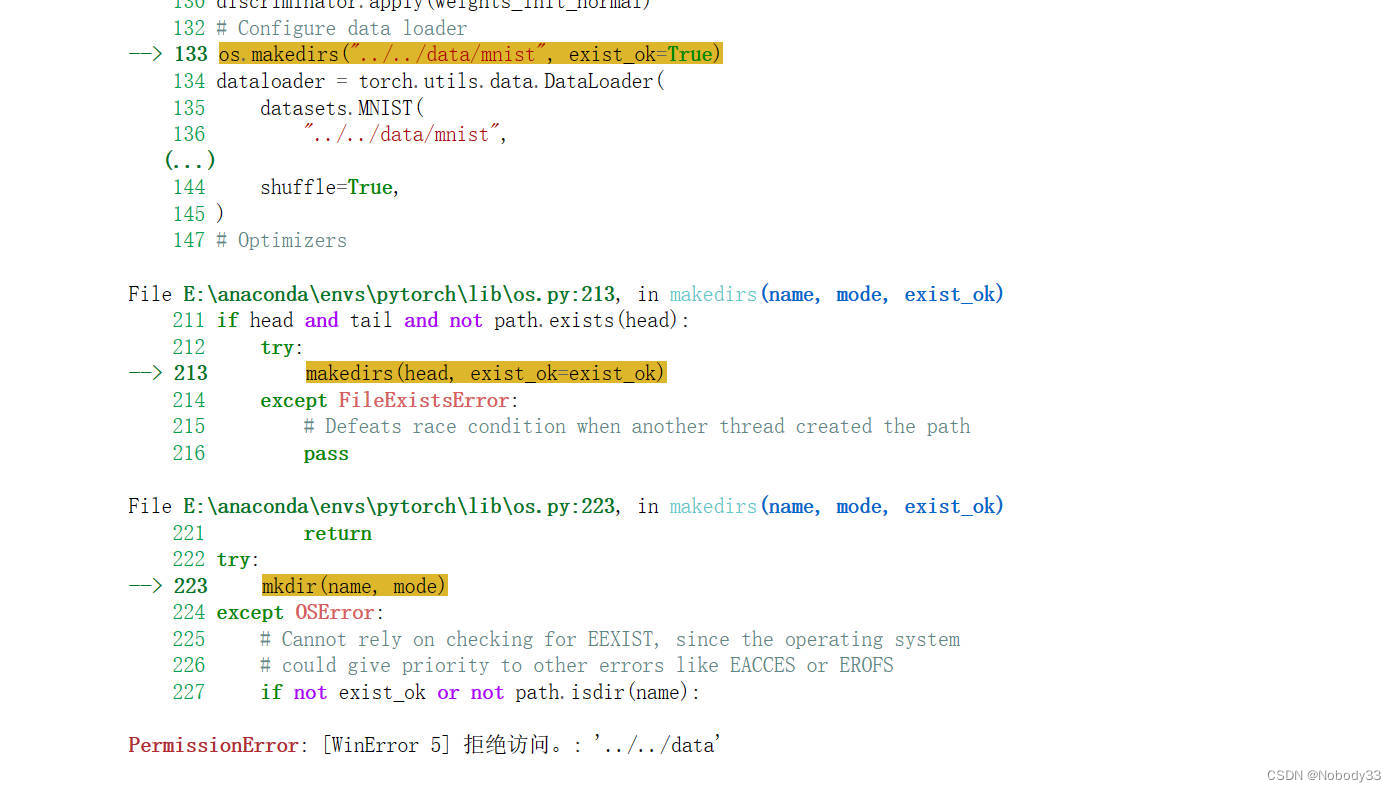The height and width of the screenshot is (792, 1396).
Task: Click the 'return' statement on line 221
Action: pos(337,533)
